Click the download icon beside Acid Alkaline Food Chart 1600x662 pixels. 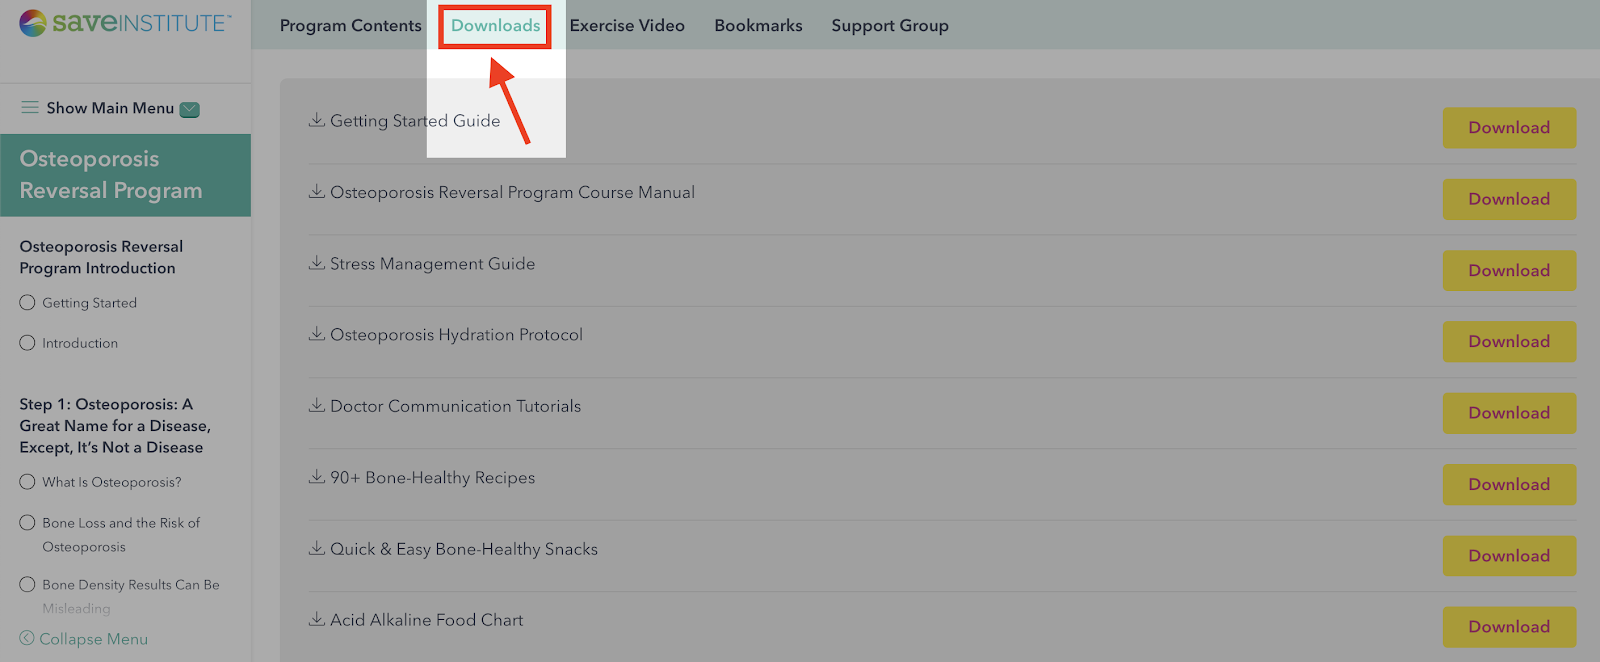pyautogui.click(x=316, y=619)
